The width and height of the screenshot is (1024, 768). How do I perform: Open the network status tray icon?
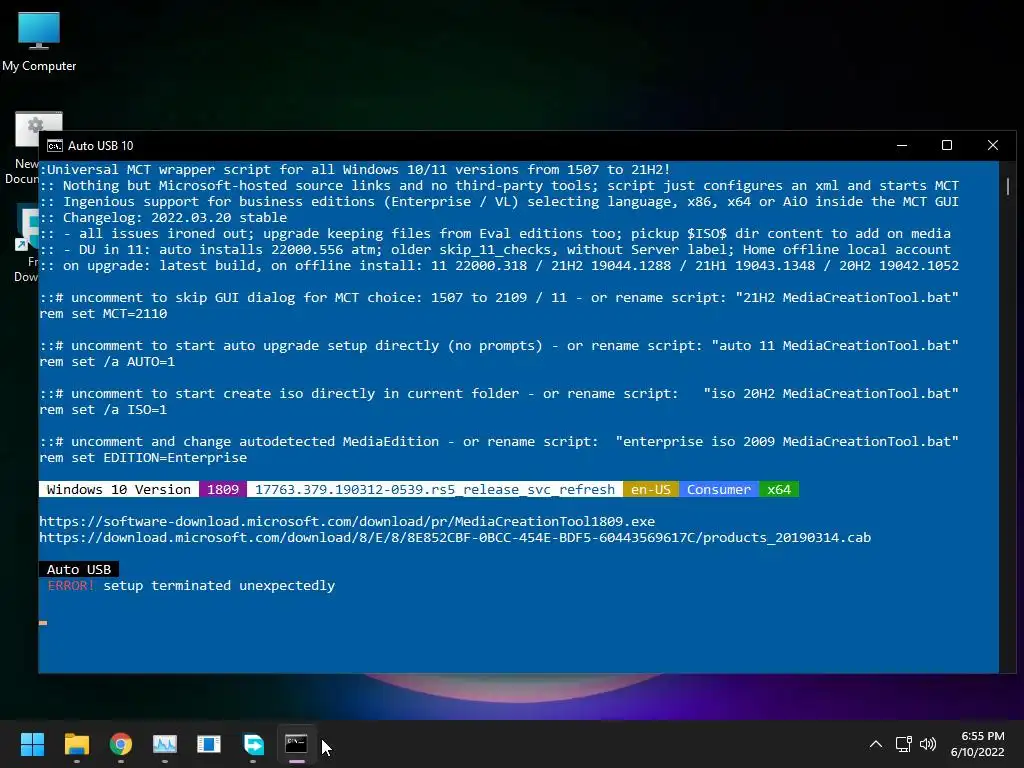tap(903, 744)
